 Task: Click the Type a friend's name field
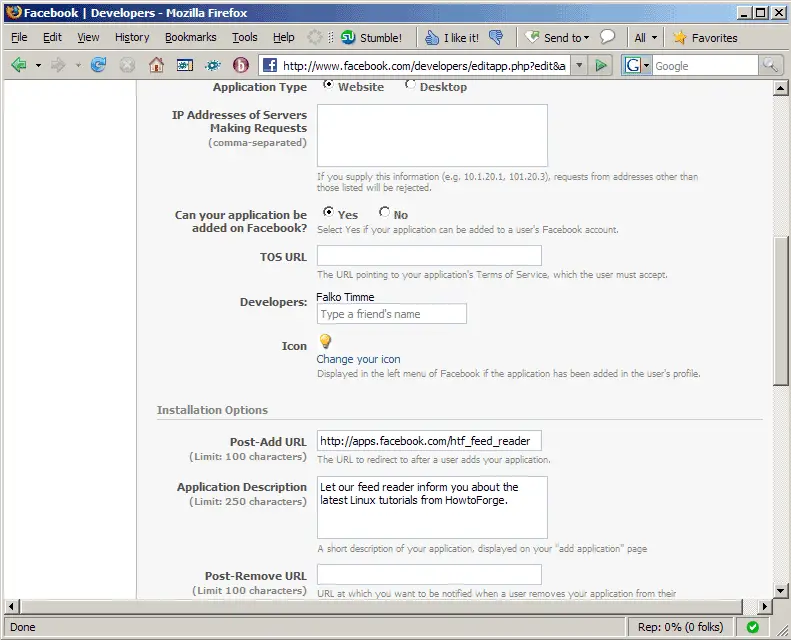click(x=391, y=314)
